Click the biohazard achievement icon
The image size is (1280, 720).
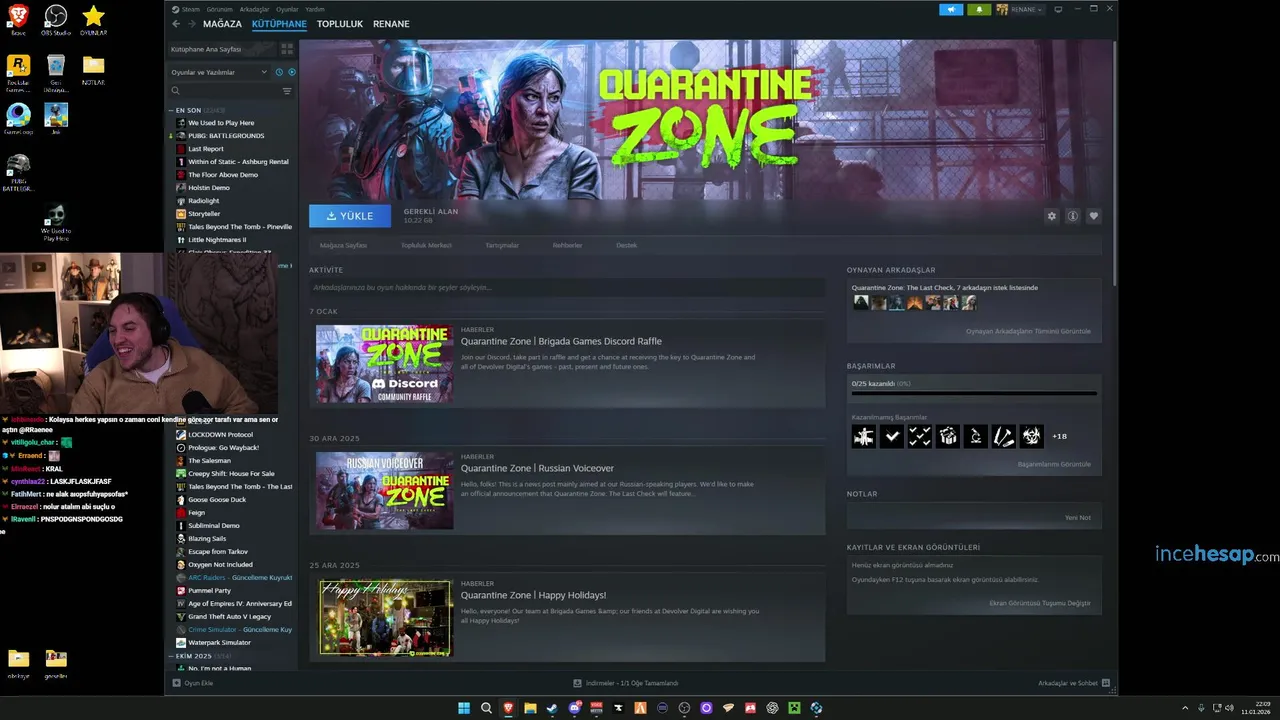pos(1031,436)
